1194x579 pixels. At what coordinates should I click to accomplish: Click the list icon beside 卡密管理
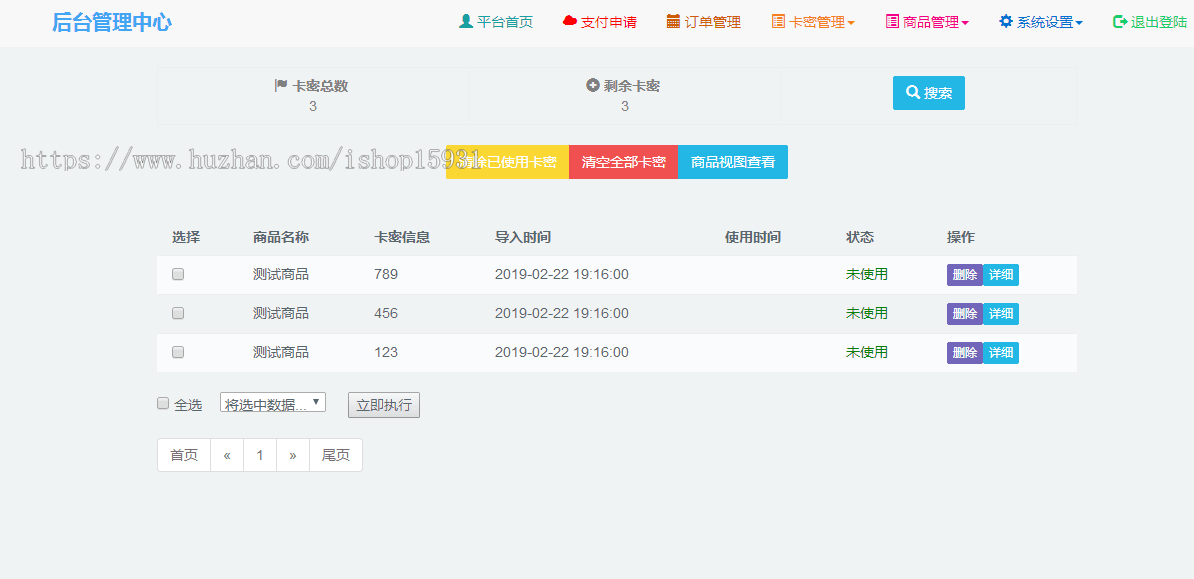778,21
